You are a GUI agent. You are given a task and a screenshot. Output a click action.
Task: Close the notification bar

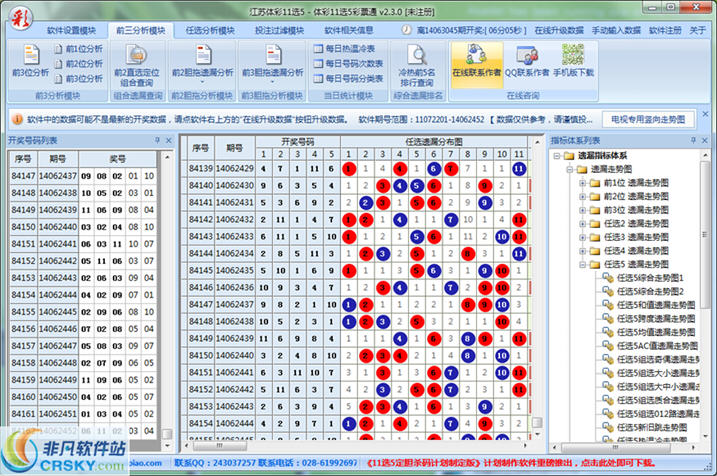pos(706,114)
